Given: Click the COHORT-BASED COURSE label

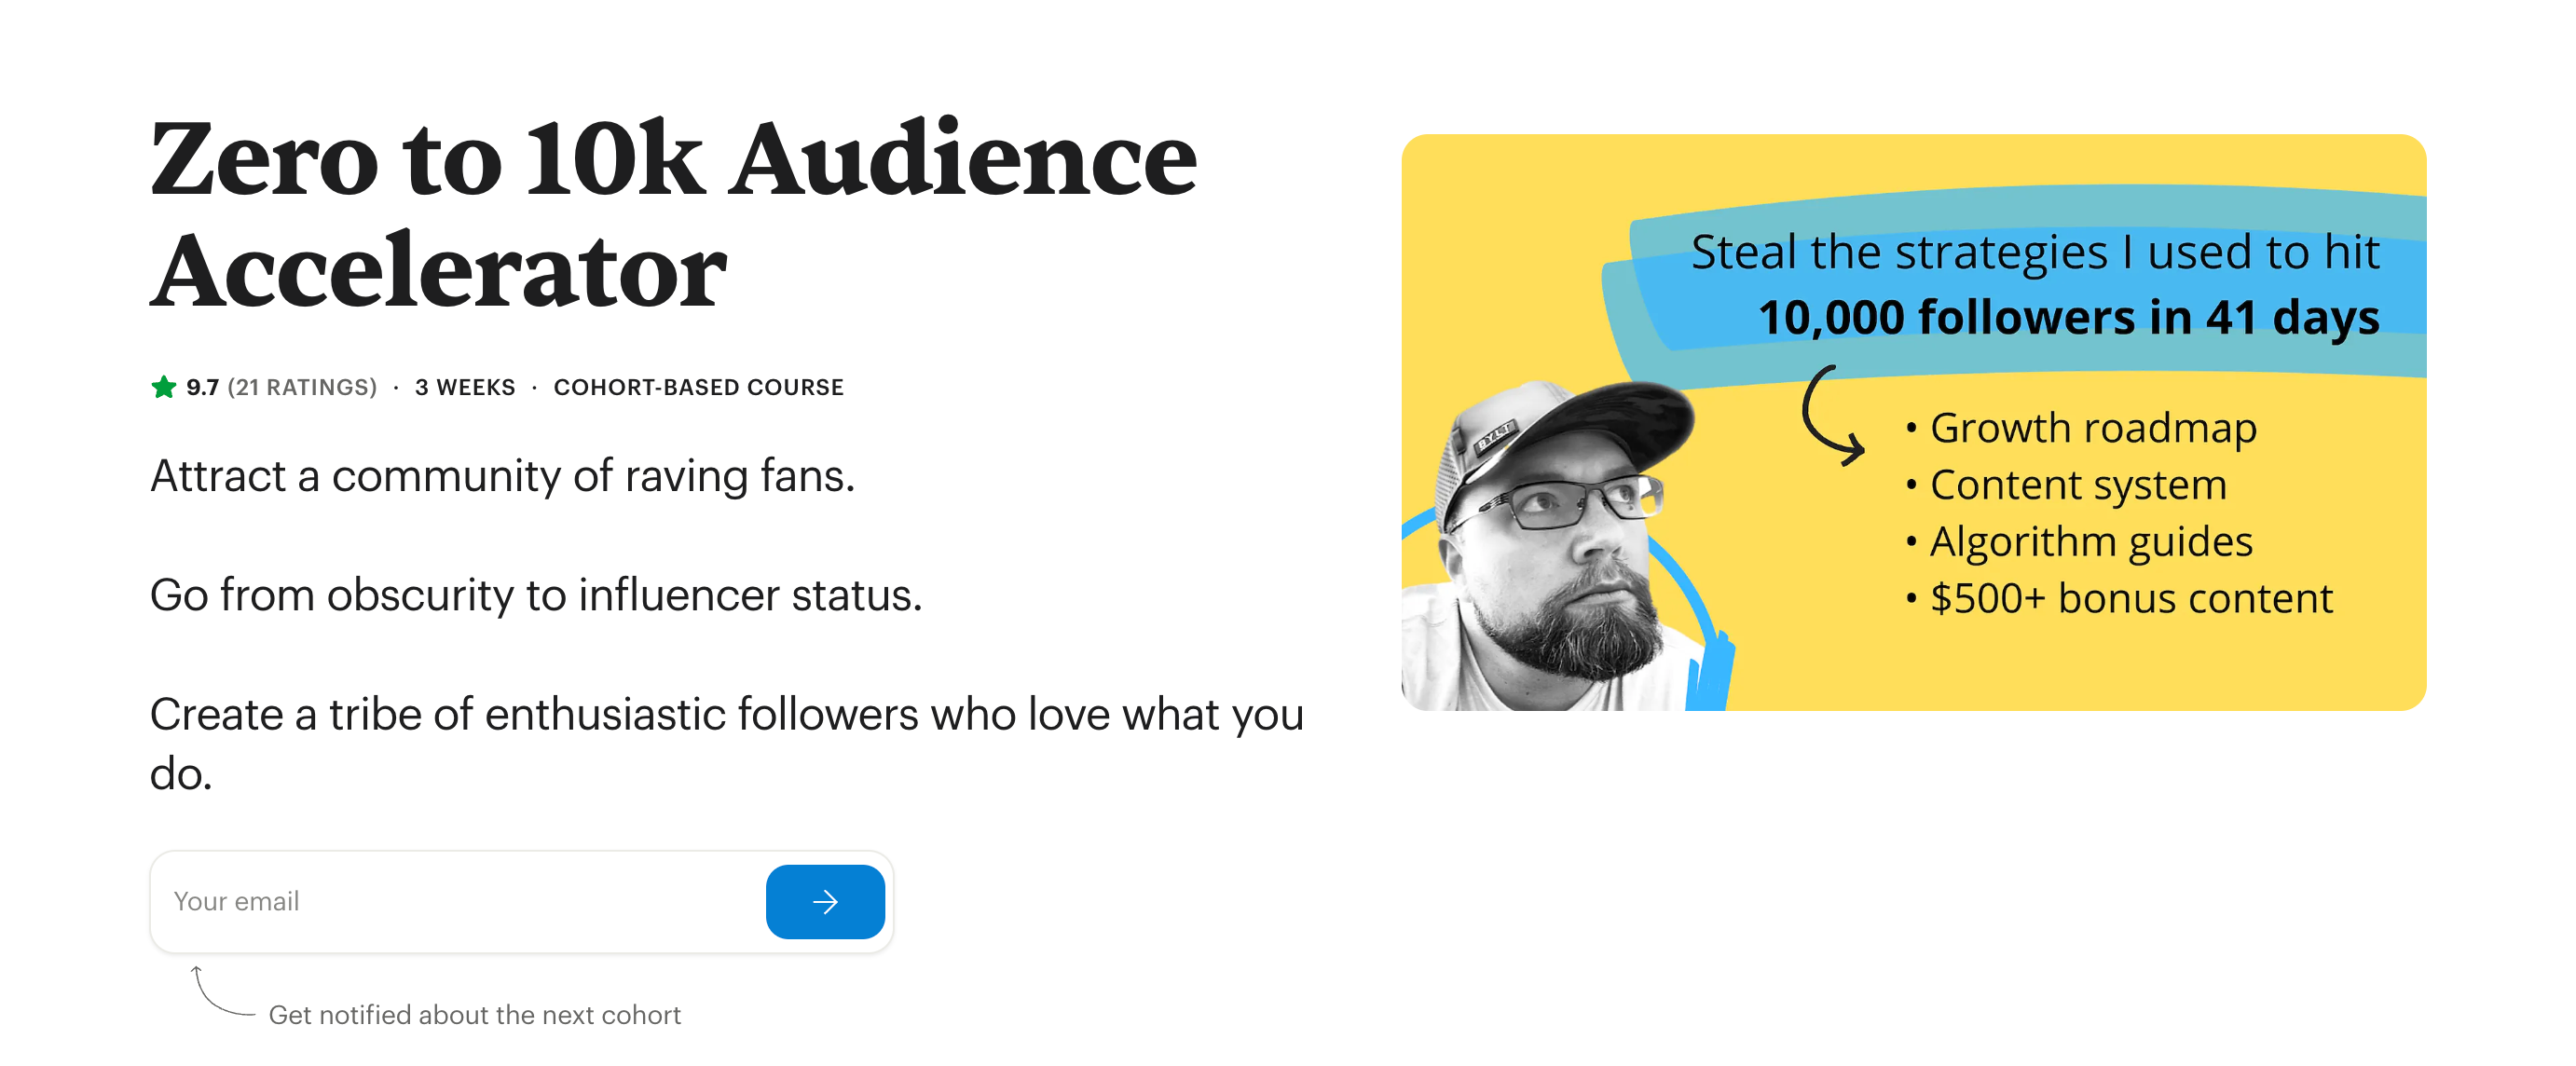Looking at the screenshot, I should point(698,387).
